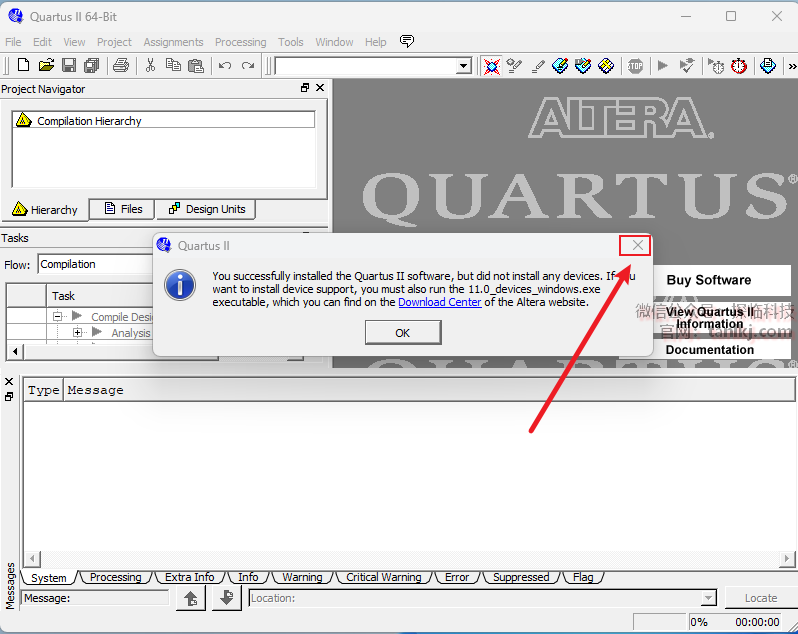Select the Processing messages tab
The height and width of the screenshot is (634, 798).
(116, 577)
